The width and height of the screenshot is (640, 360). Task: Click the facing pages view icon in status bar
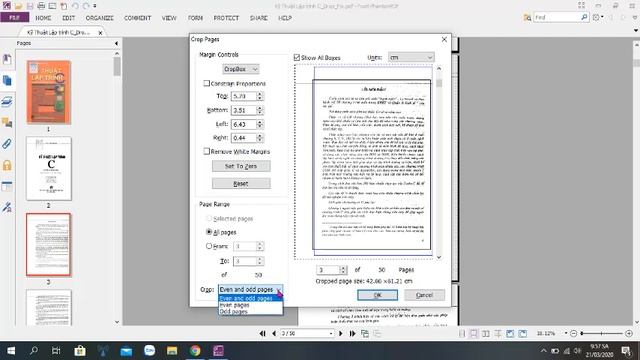coord(486,333)
